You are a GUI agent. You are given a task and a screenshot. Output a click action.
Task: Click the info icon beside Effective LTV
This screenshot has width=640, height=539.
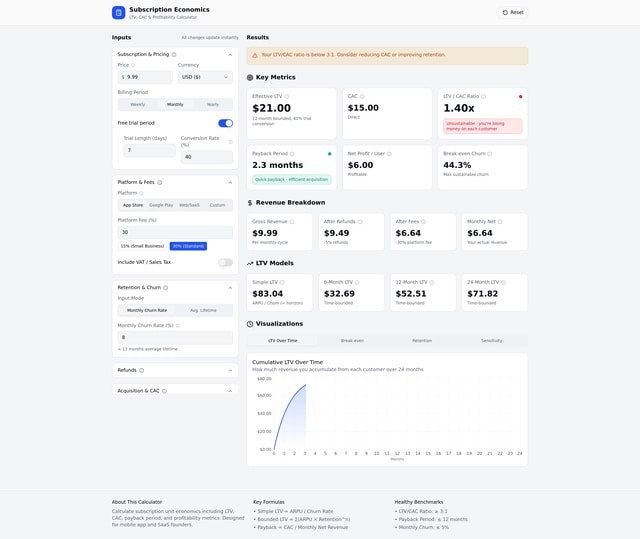coord(287,97)
